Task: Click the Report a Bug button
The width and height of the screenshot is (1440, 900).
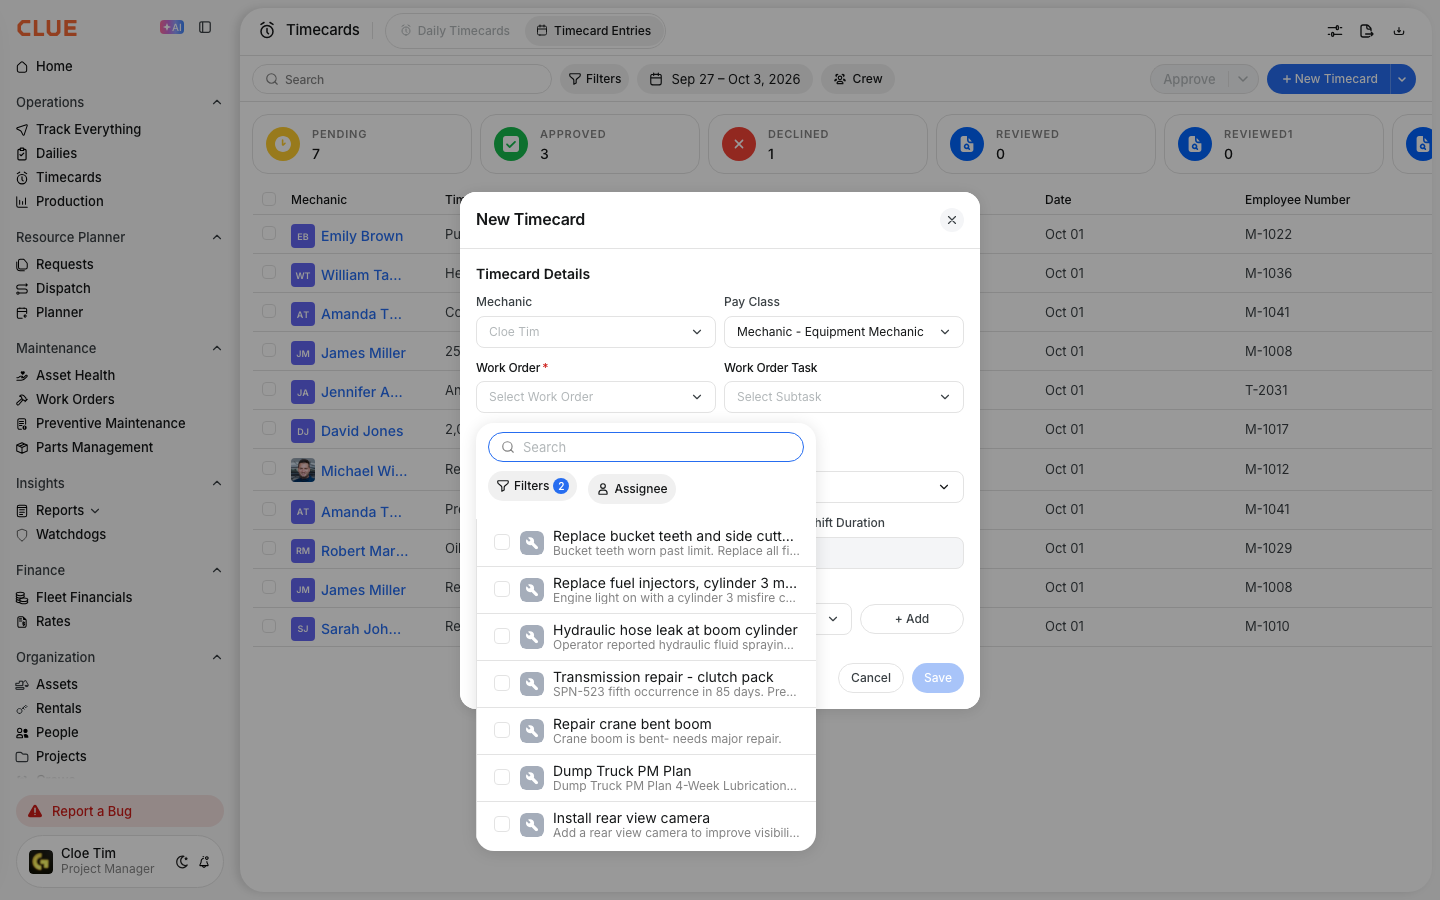Action: [120, 811]
